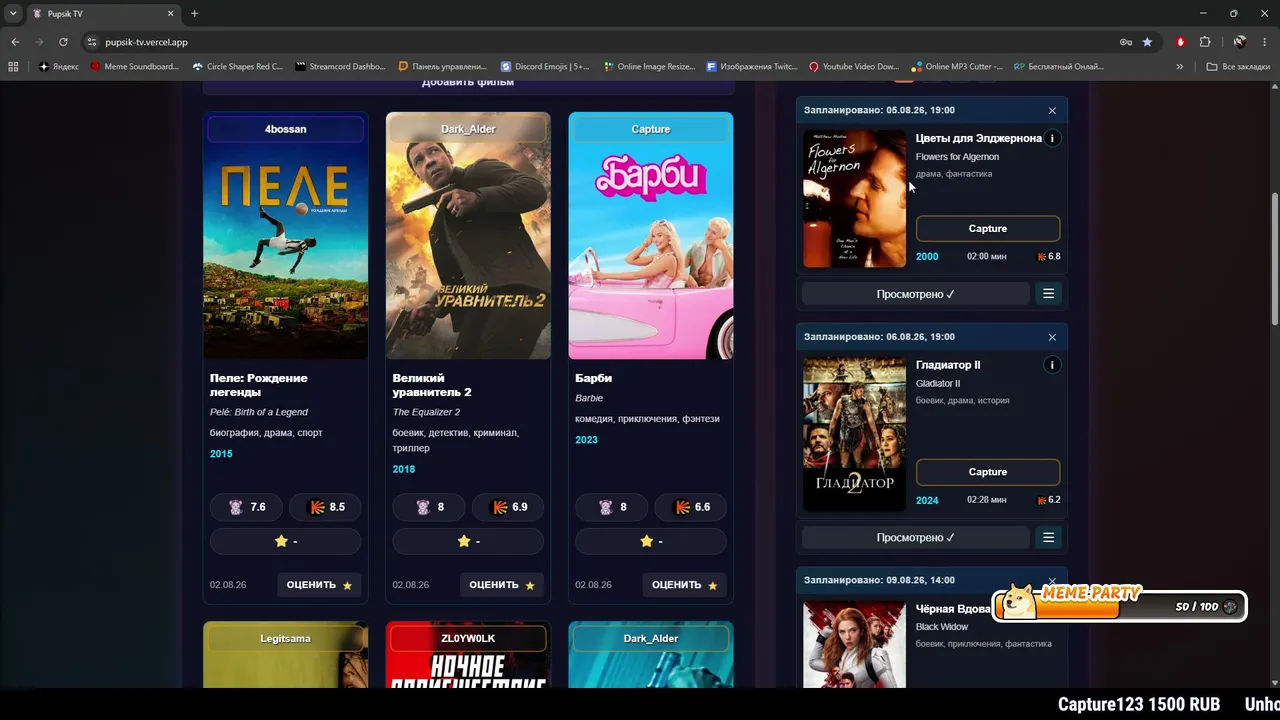The image size is (1280, 720).
Task: Open the Discord Emojis bookmark
Action: click(546, 67)
